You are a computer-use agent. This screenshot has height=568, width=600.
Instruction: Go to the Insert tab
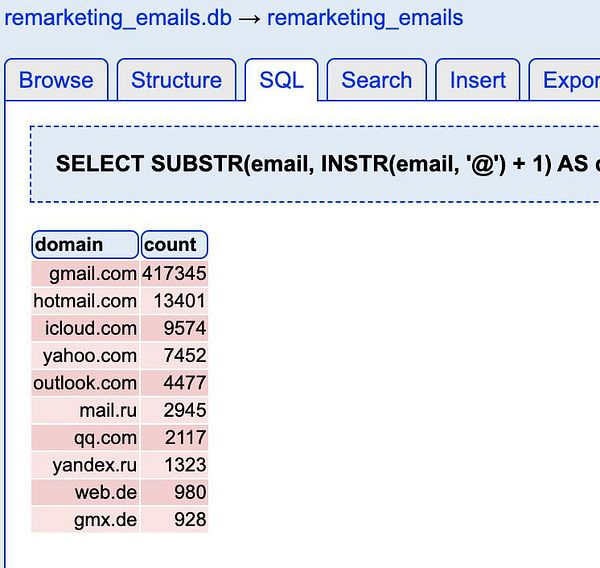(478, 80)
